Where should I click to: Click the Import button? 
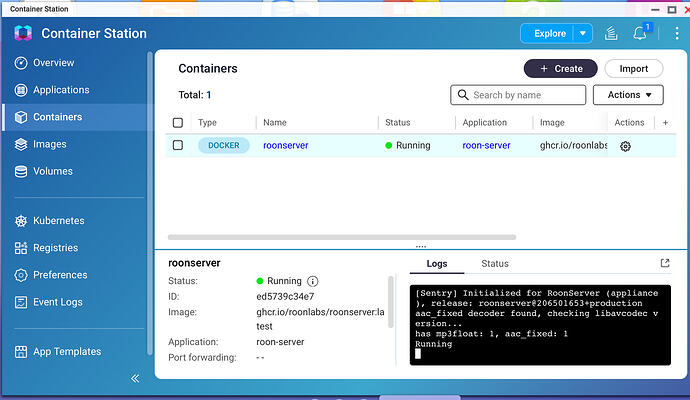click(x=634, y=69)
